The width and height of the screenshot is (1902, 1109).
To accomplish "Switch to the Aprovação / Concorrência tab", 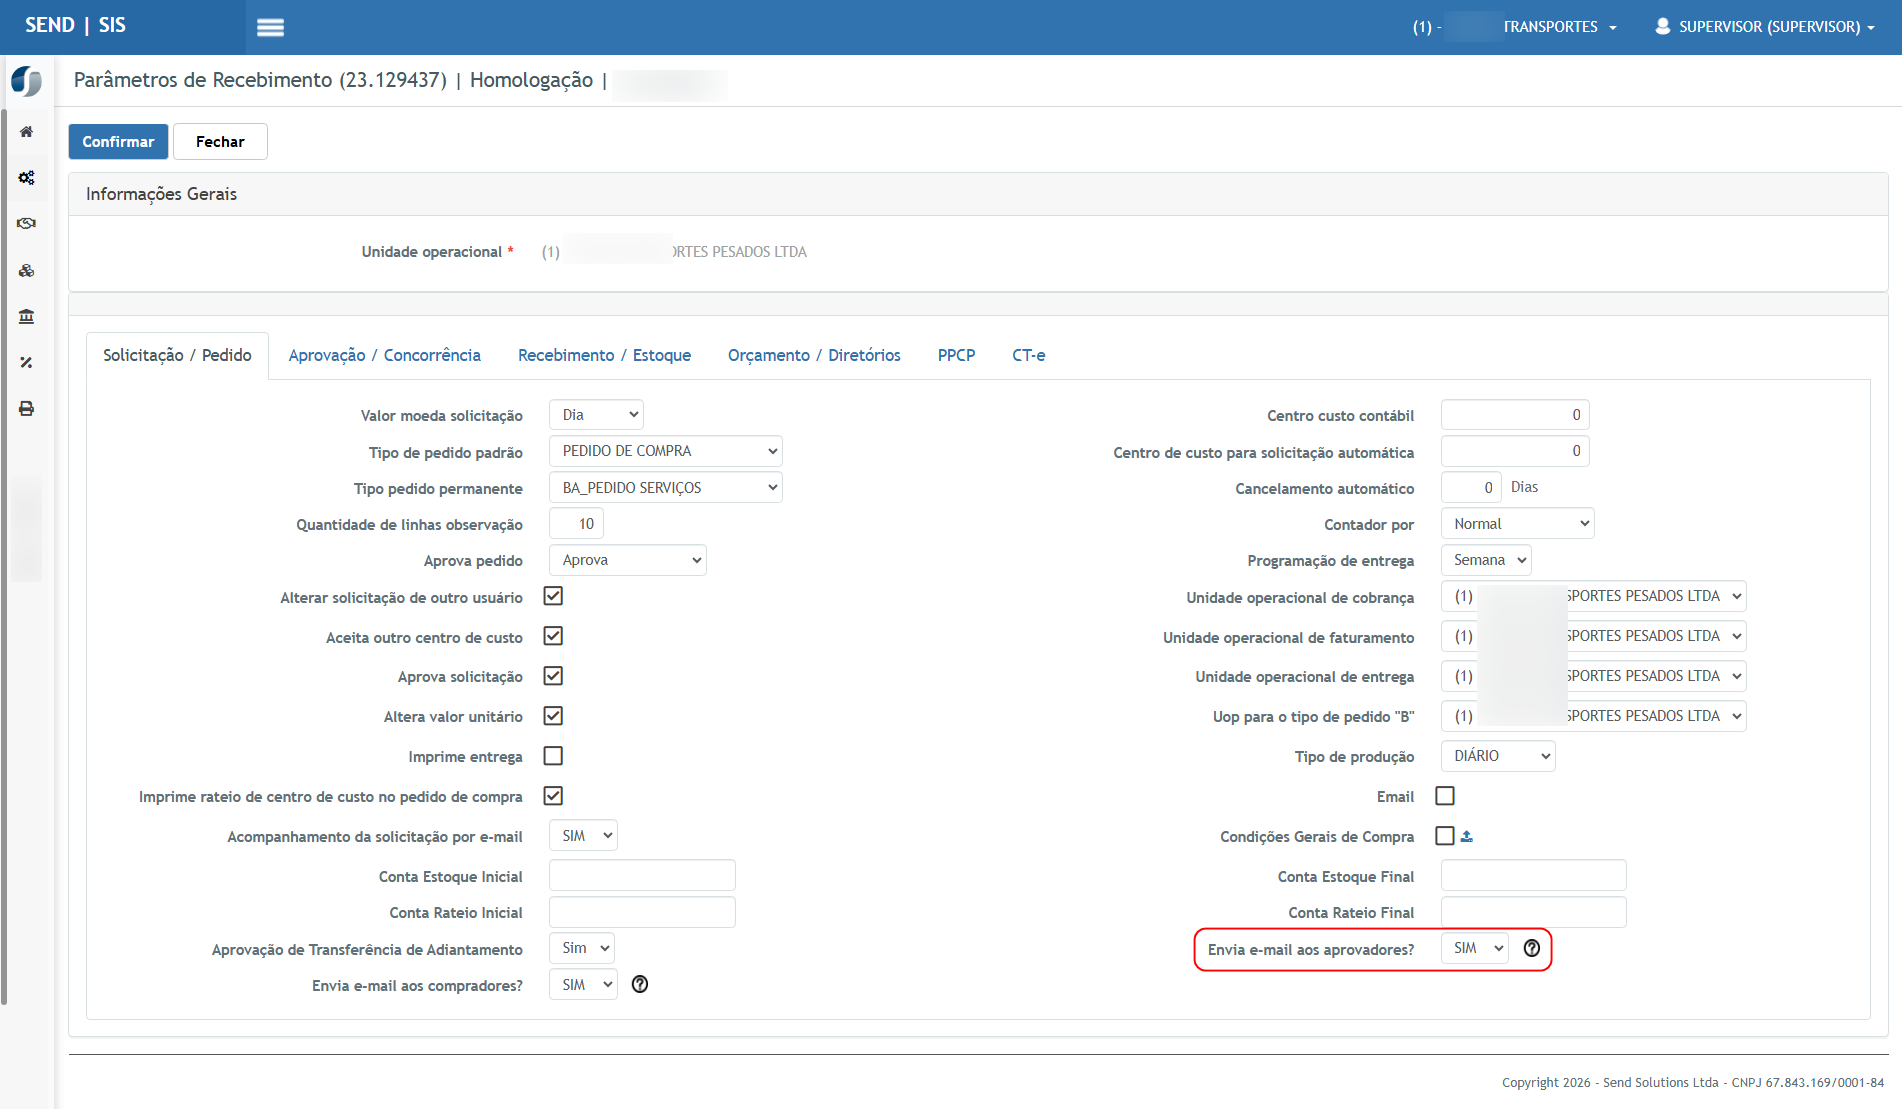I will click(384, 355).
